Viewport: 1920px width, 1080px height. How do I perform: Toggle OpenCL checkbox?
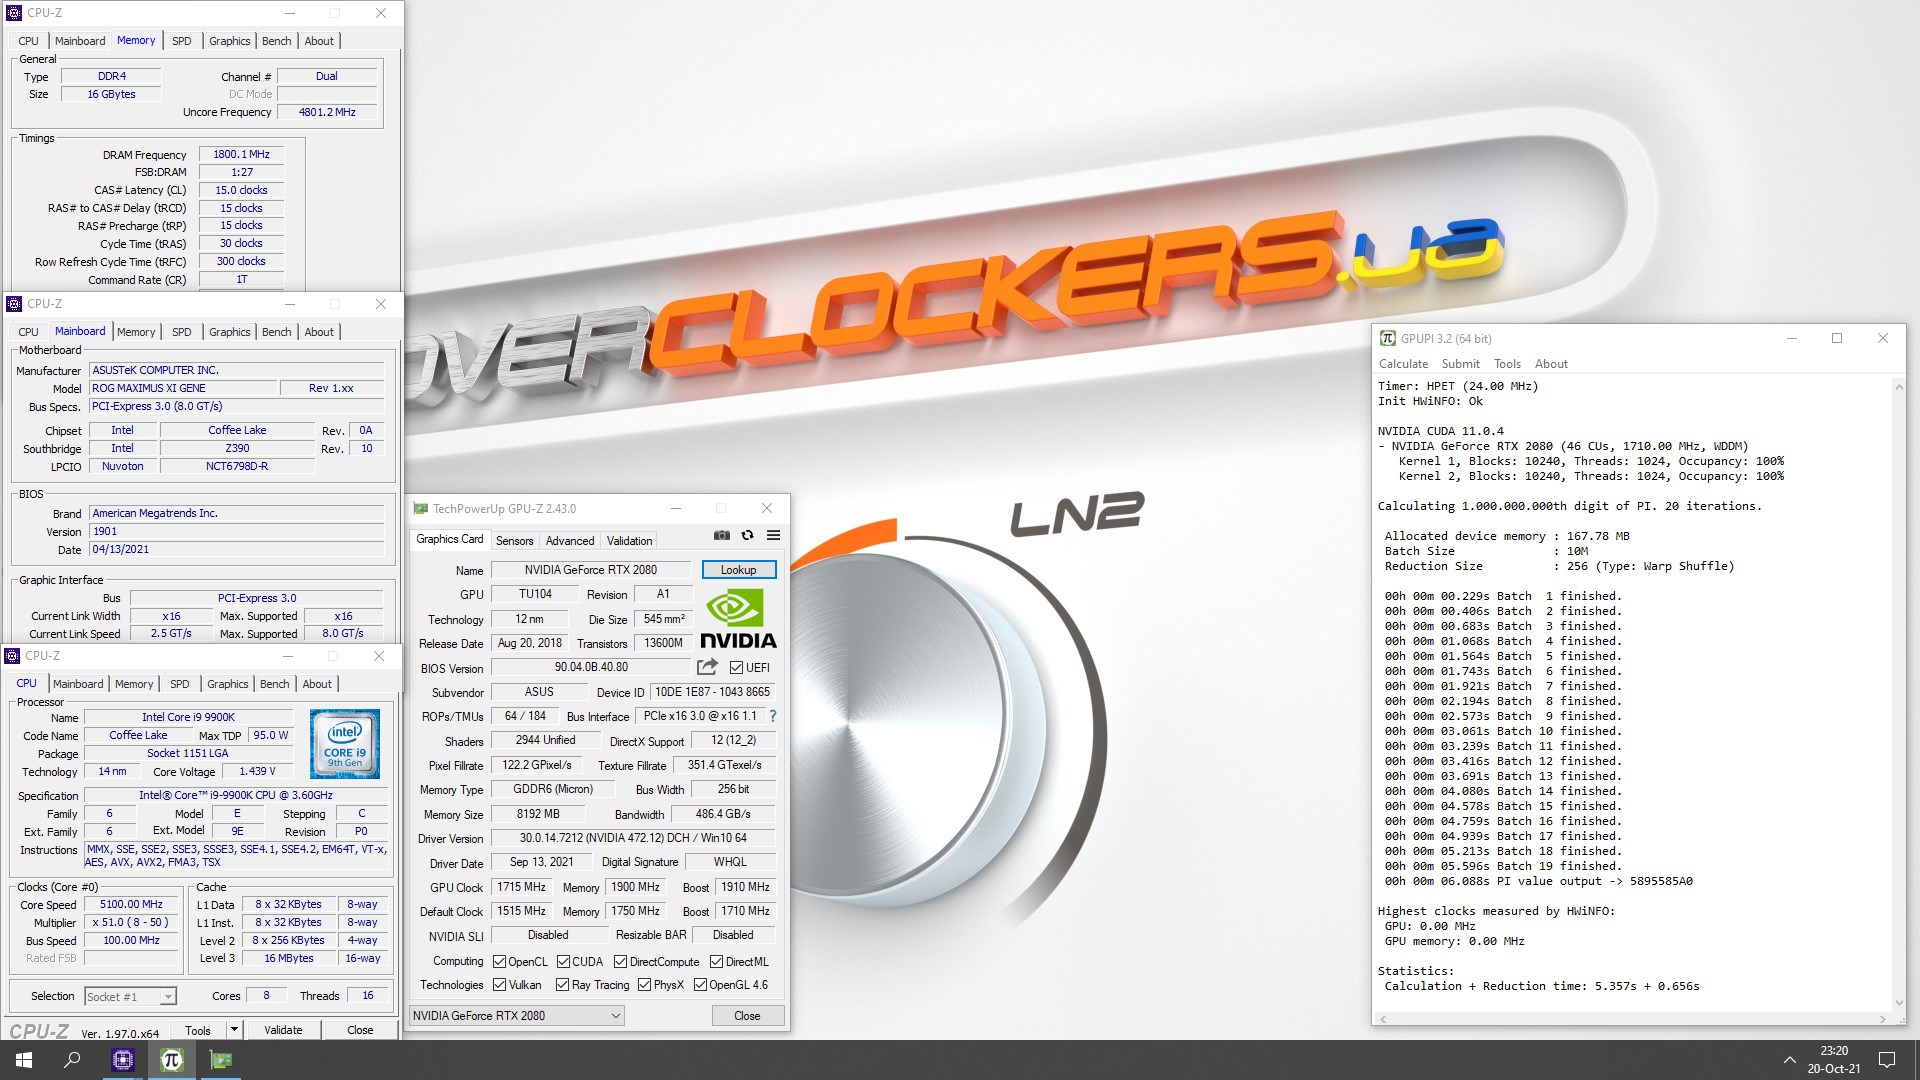[499, 962]
